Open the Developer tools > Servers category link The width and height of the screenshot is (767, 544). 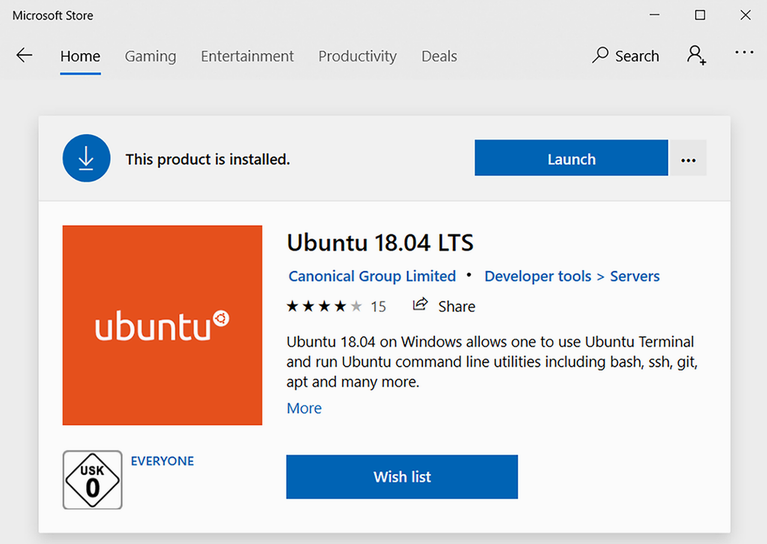click(572, 276)
